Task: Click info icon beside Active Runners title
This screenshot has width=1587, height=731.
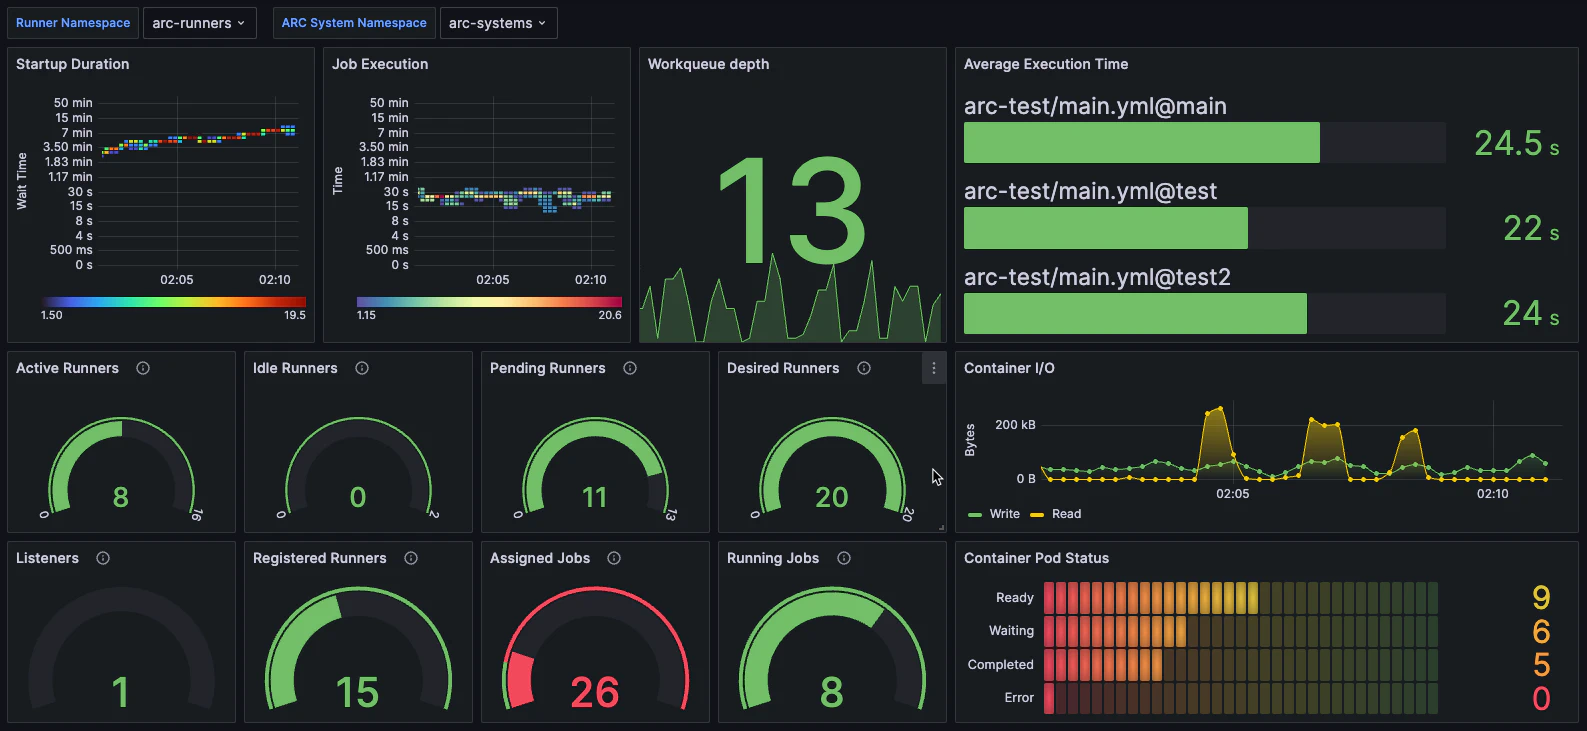Action: 143,368
